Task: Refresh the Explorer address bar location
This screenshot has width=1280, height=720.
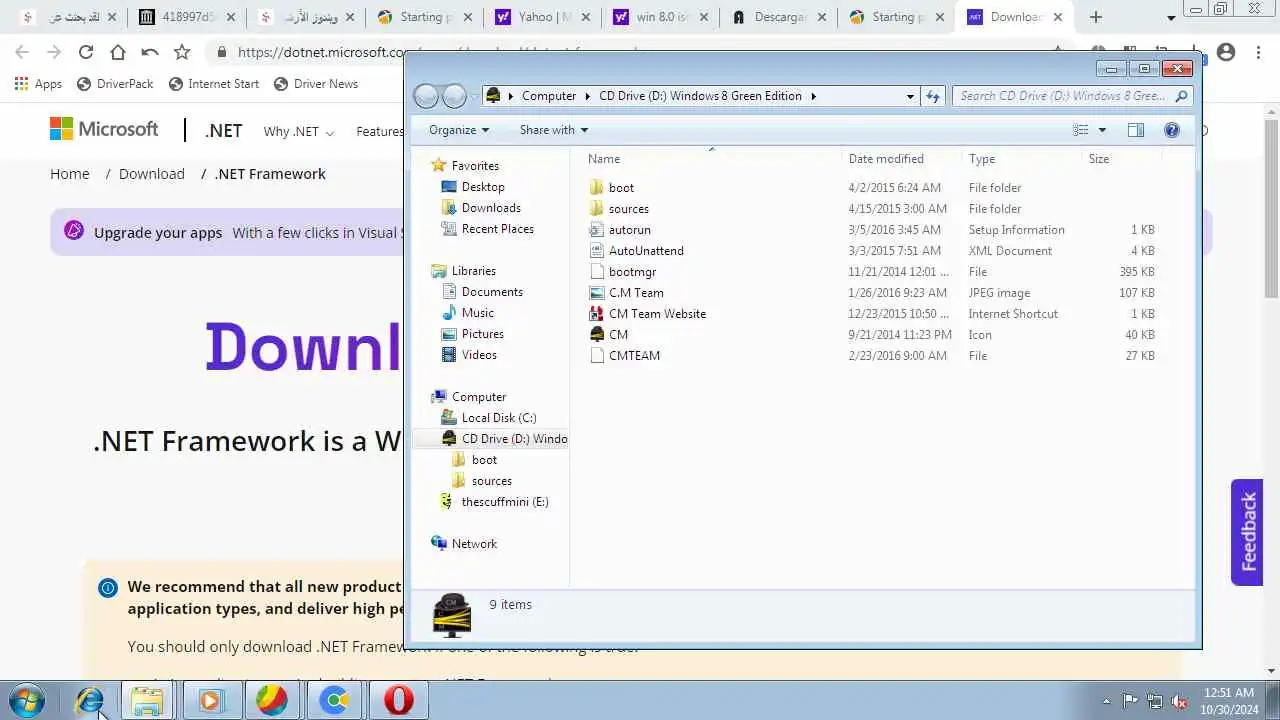Action: 933,96
